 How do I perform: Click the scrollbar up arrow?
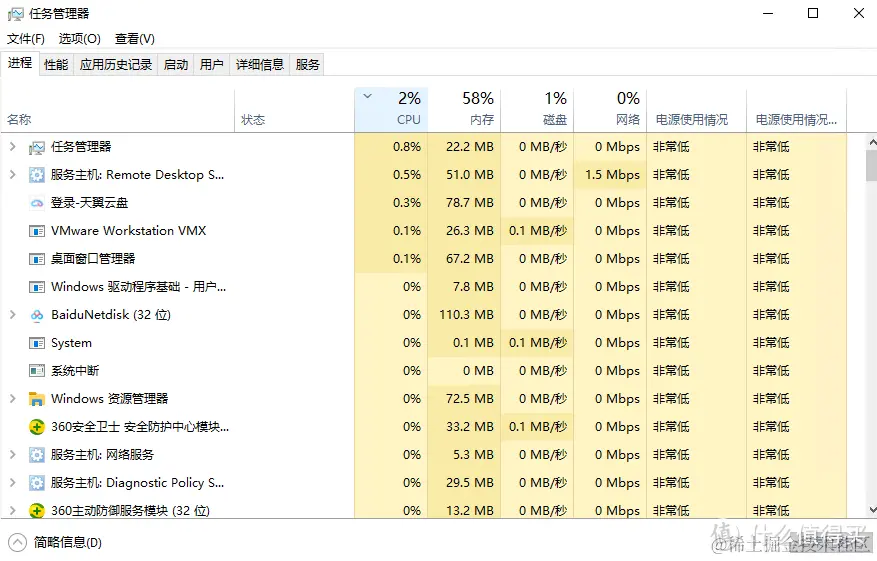(872, 143)
